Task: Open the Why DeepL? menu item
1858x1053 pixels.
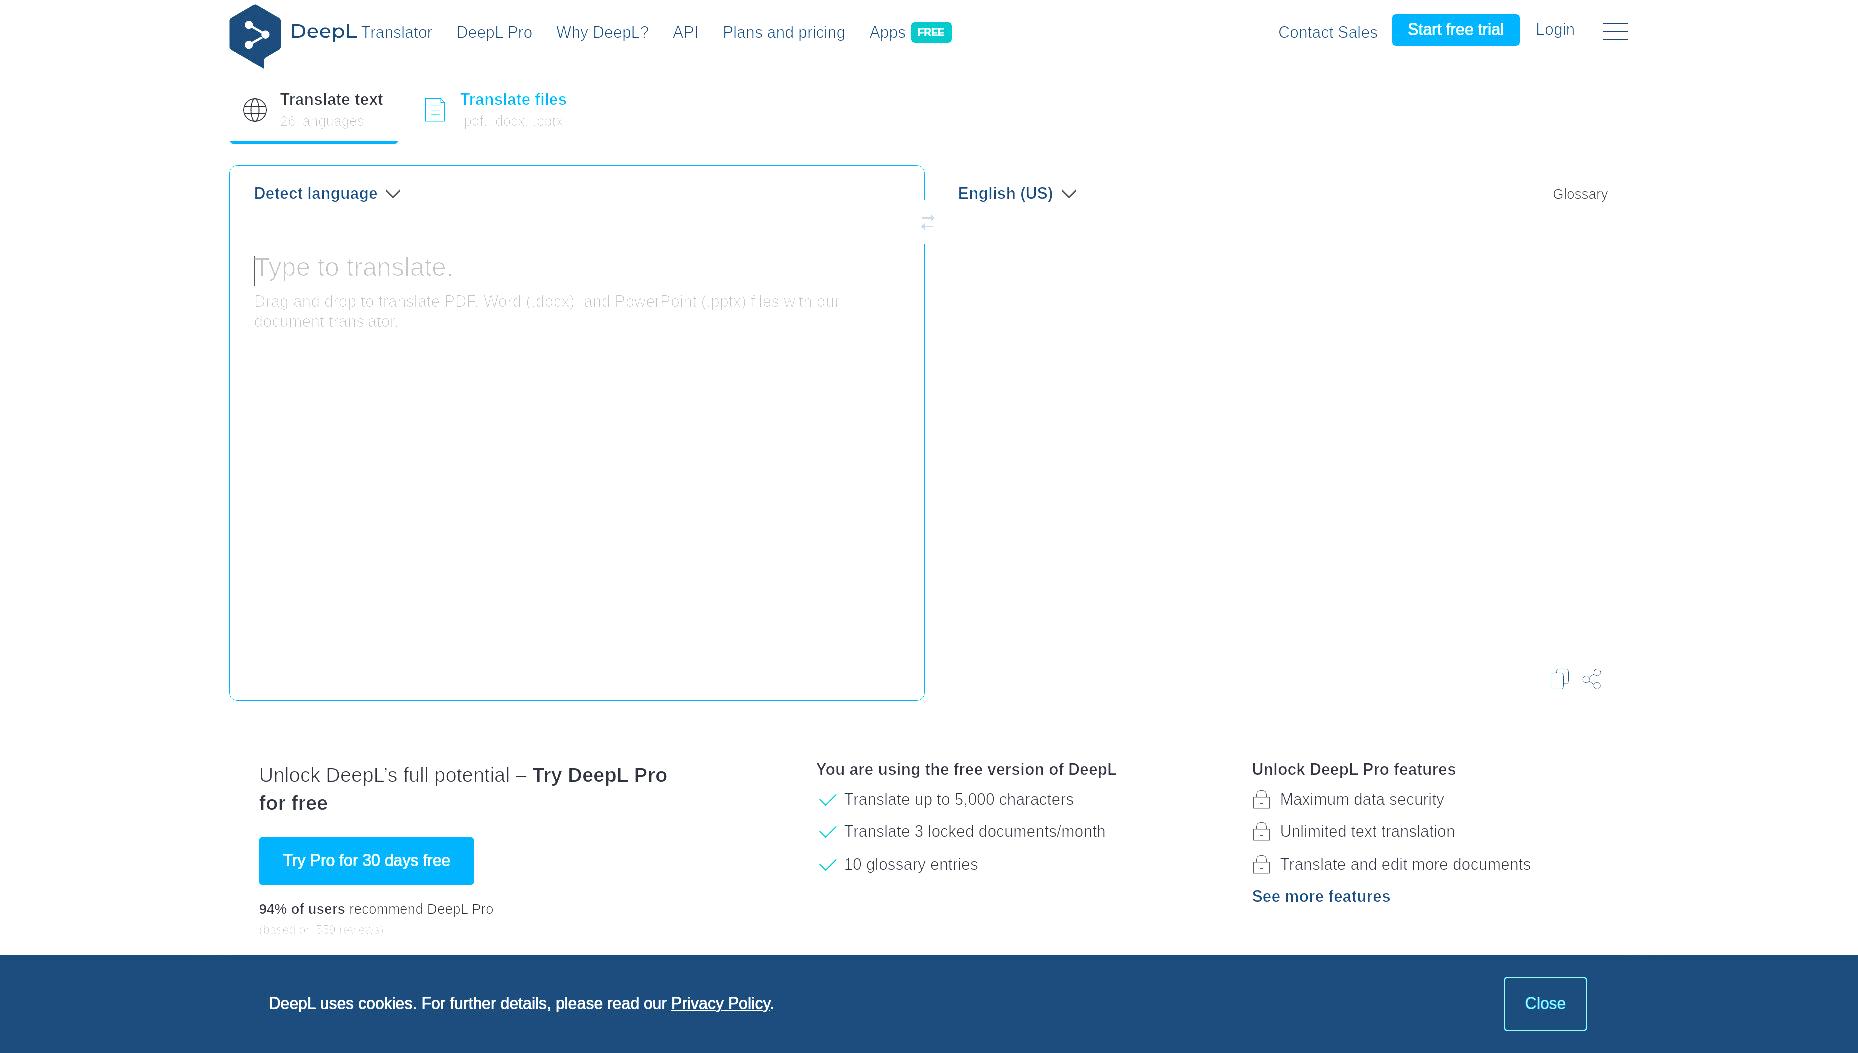Action: (602, 33)
